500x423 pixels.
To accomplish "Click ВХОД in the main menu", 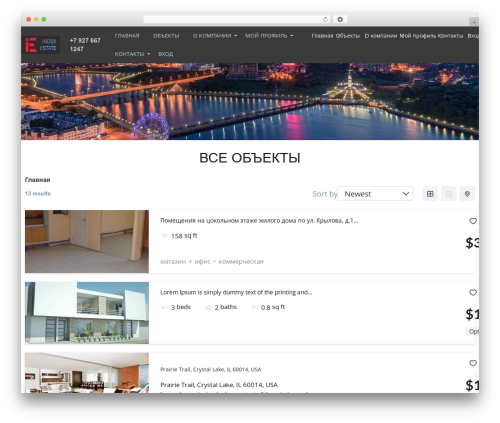I will (x=166, y=54).
